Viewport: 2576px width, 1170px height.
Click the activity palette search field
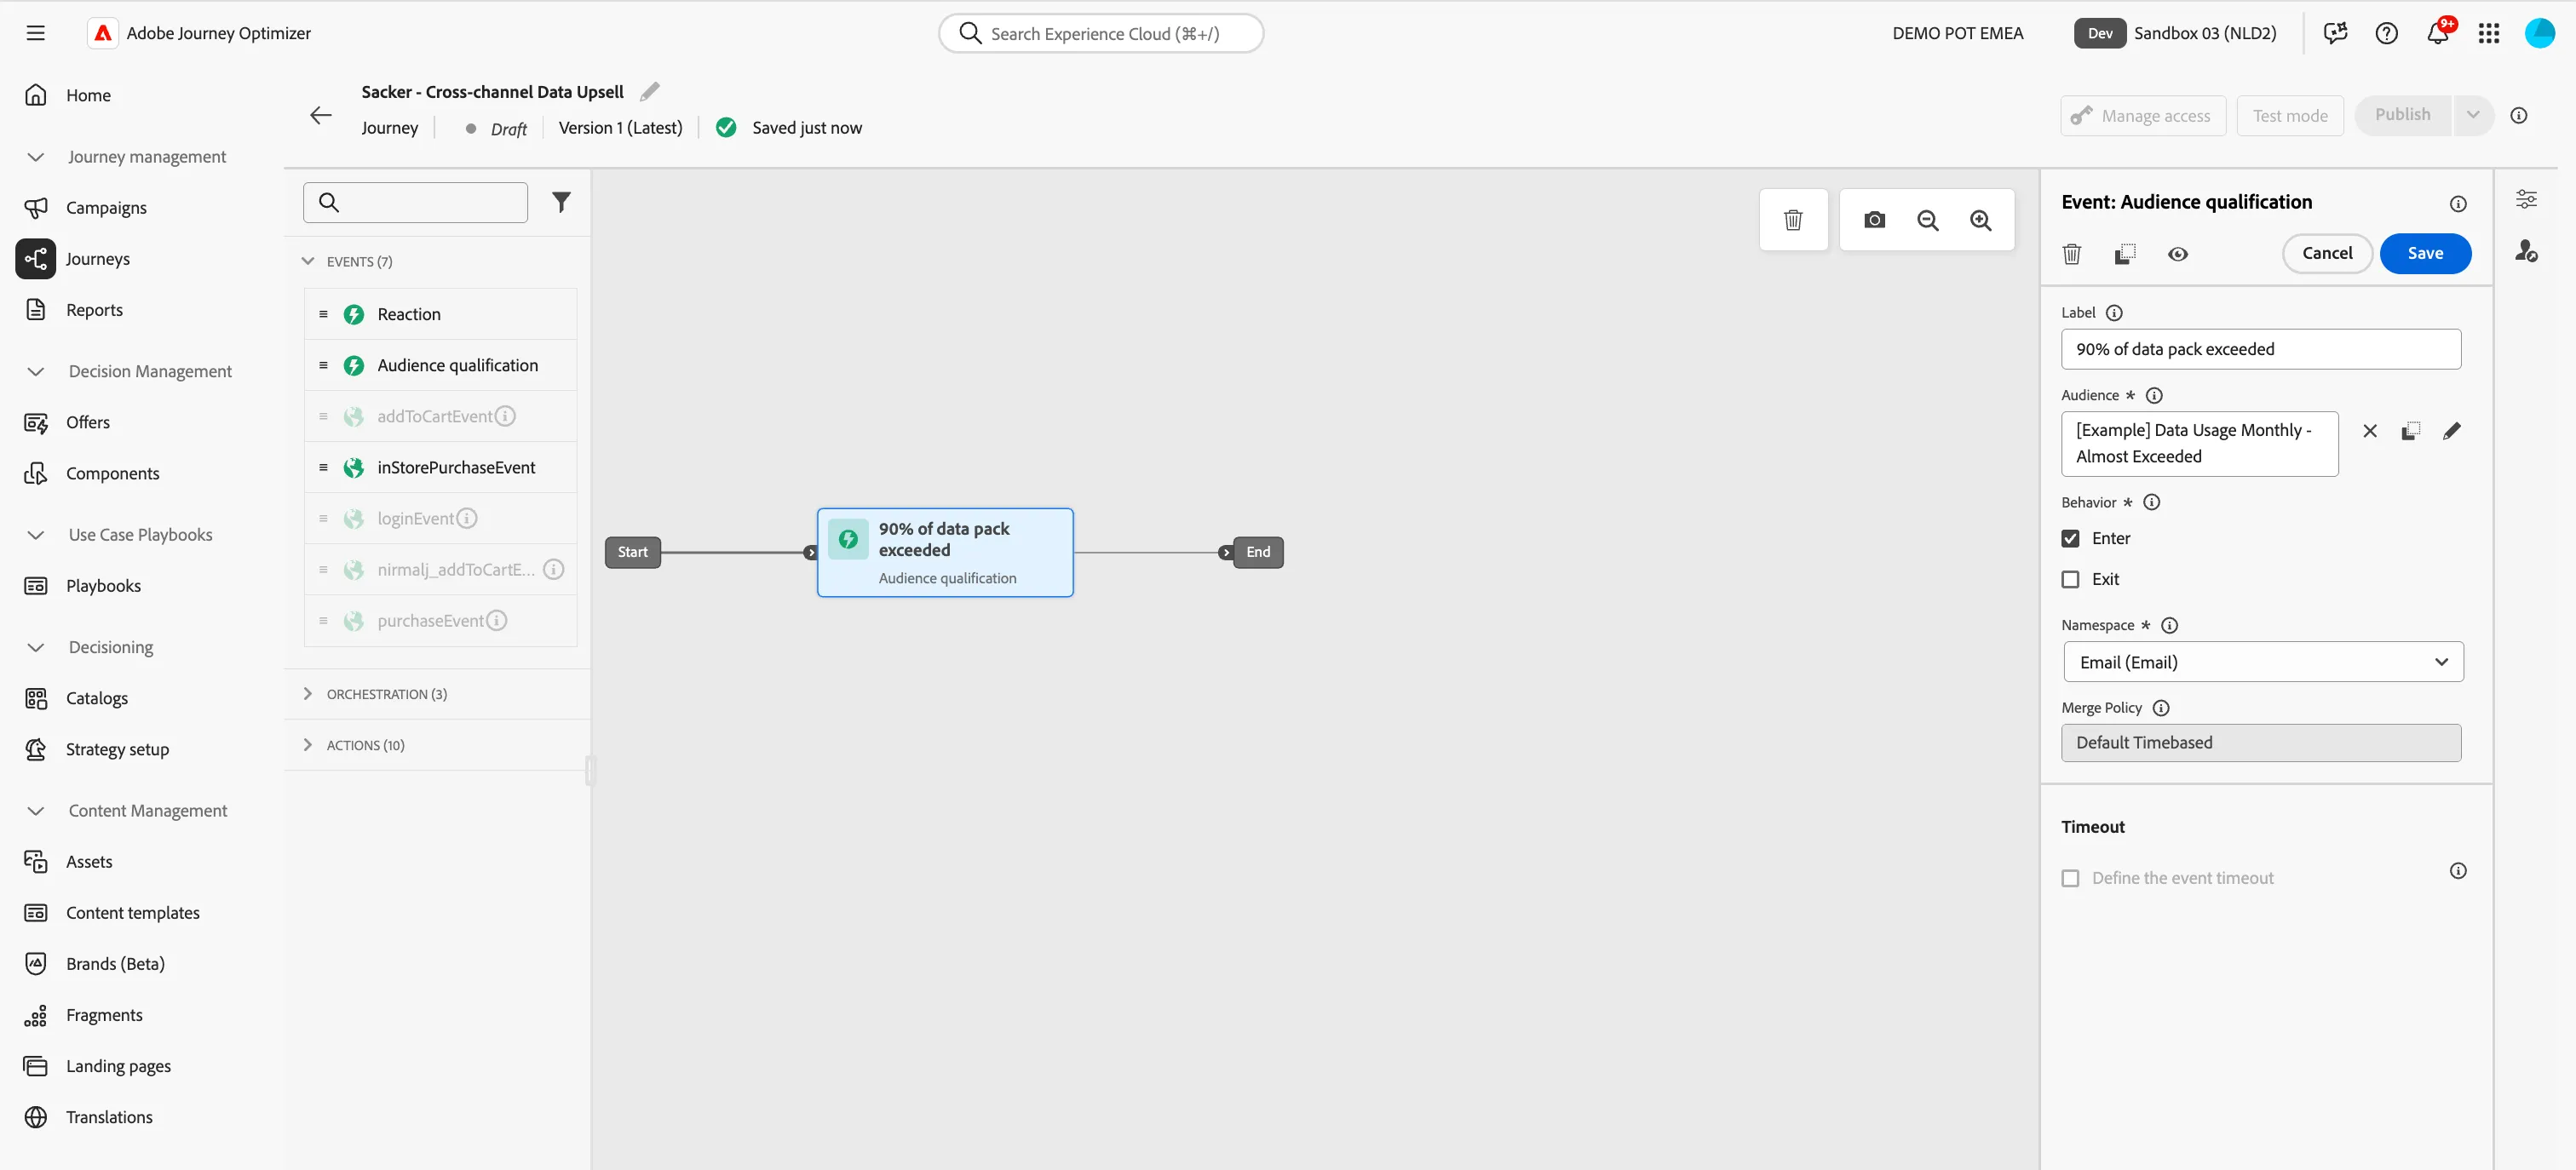point(416,203)
